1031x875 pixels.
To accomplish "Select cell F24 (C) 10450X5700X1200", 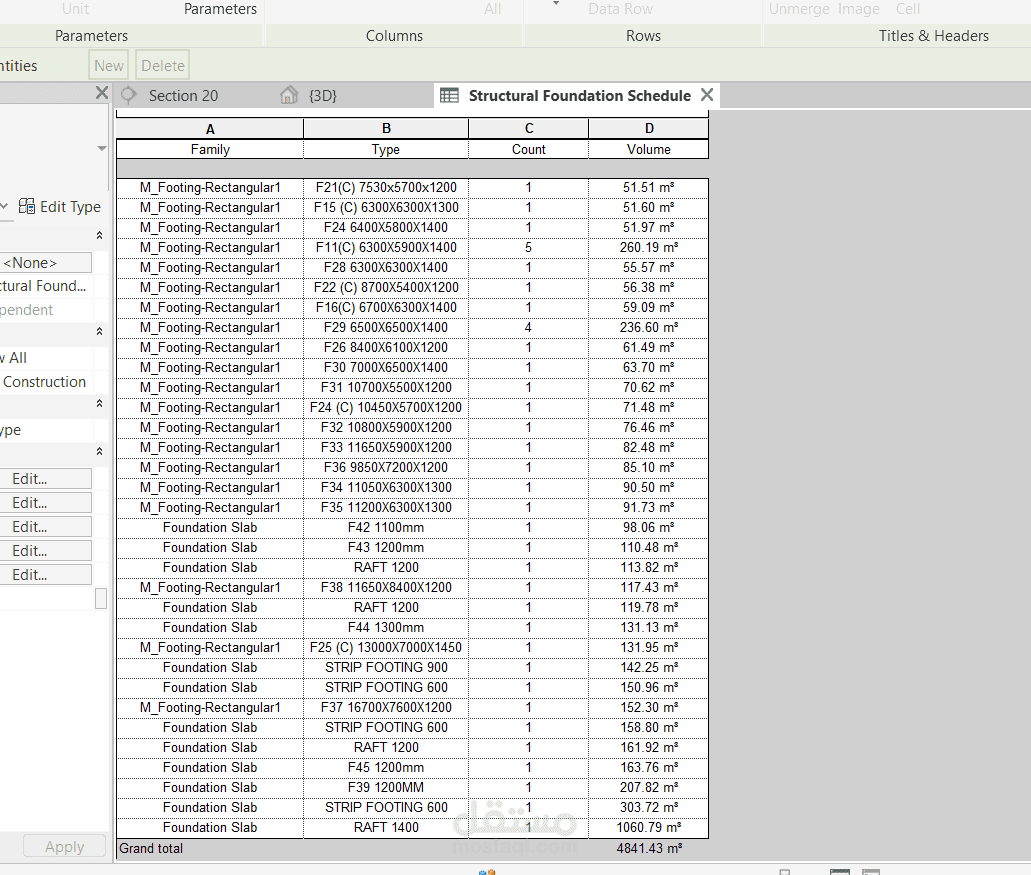I will point(386,408).
